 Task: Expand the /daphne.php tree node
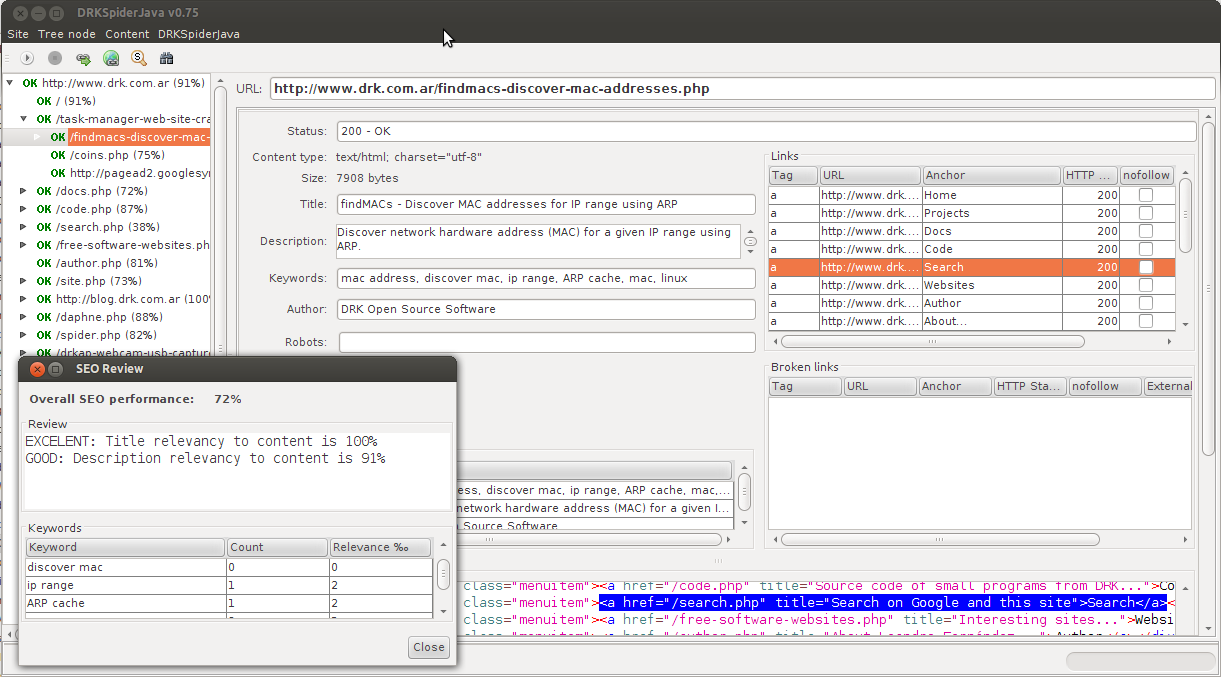tap(24, 317)
